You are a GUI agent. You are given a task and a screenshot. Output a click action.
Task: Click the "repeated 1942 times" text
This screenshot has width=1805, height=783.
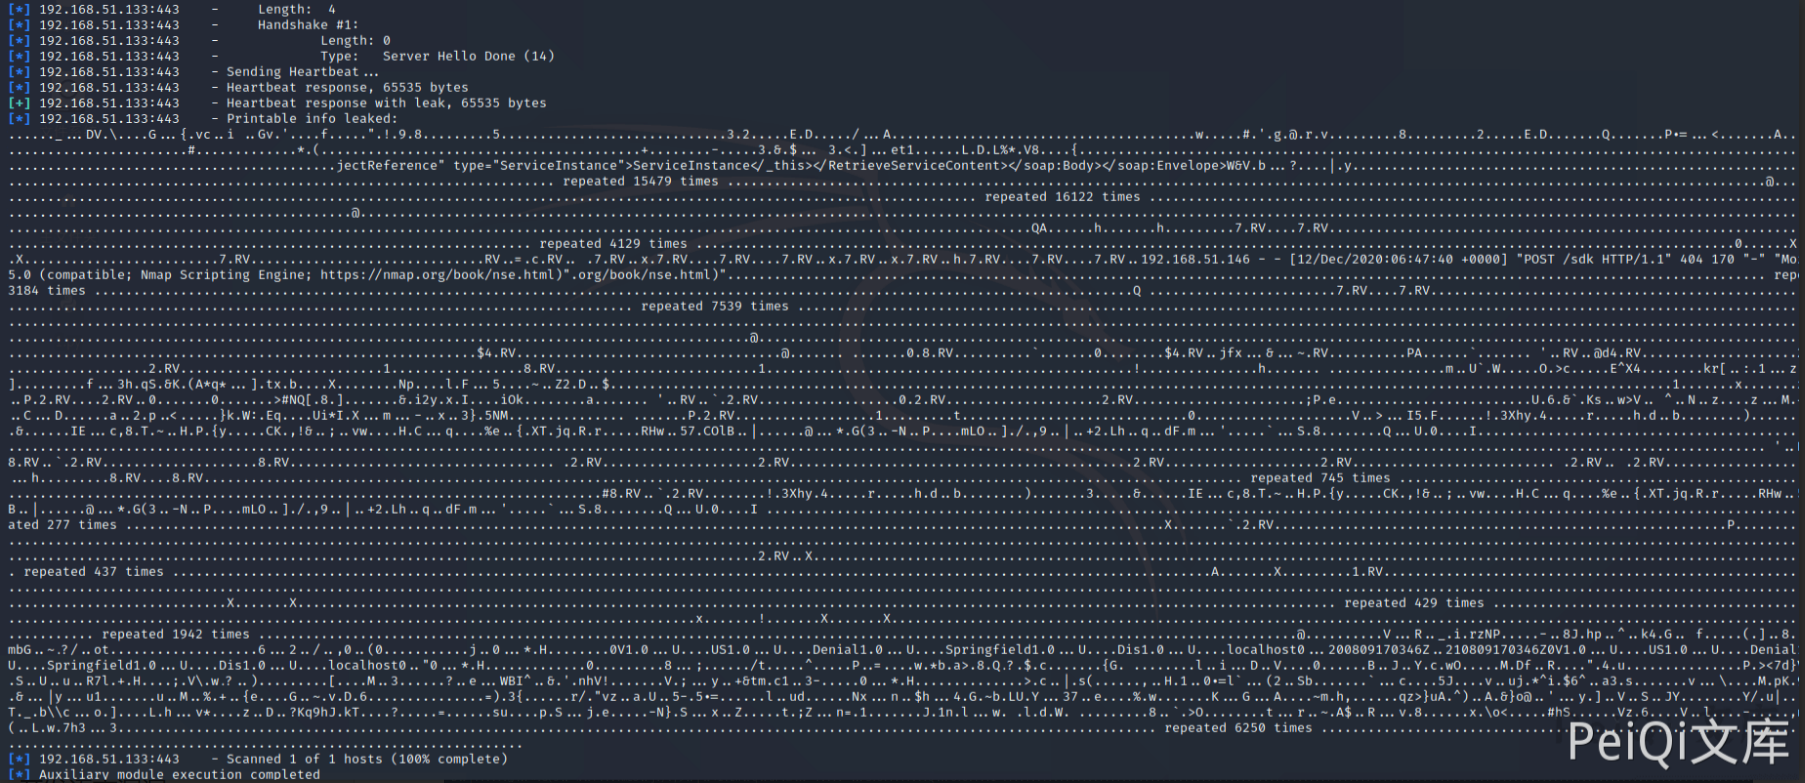(175, 634)
